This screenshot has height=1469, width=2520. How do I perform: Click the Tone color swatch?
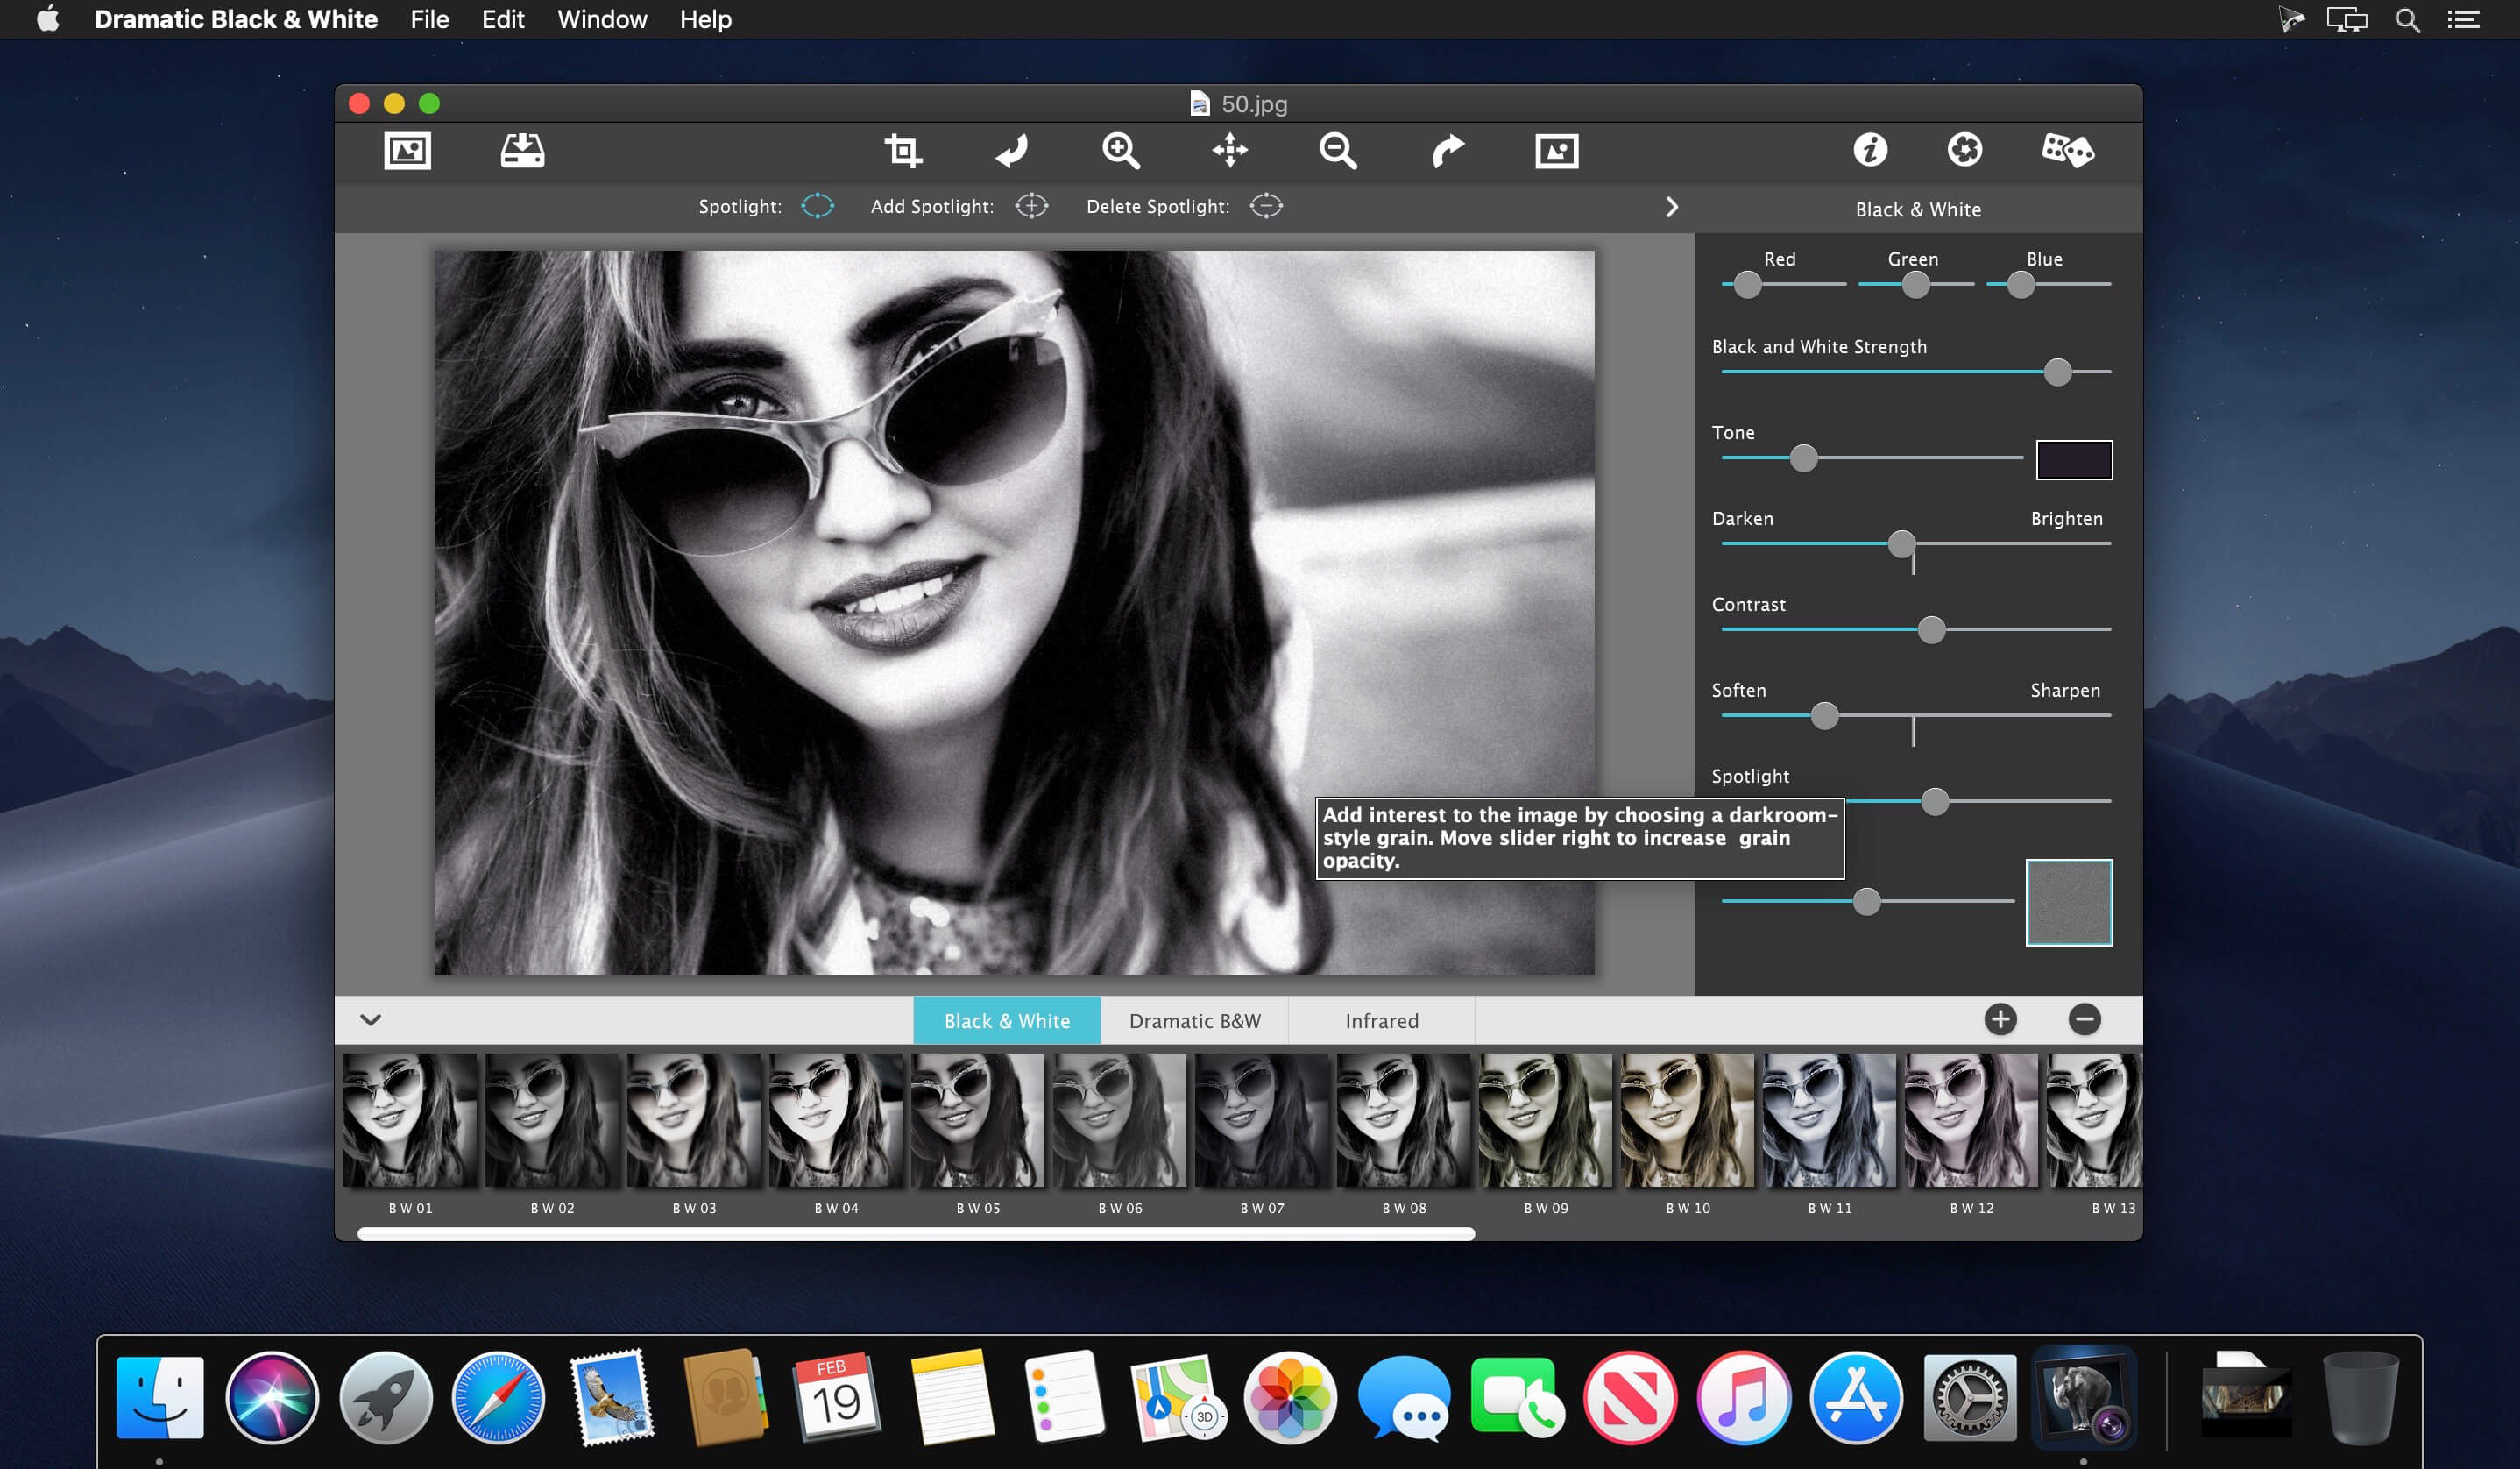coord(2073,460)
